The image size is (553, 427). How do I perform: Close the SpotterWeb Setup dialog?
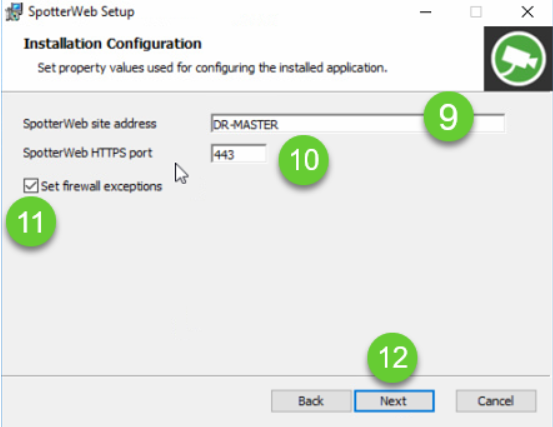[528, 12]
